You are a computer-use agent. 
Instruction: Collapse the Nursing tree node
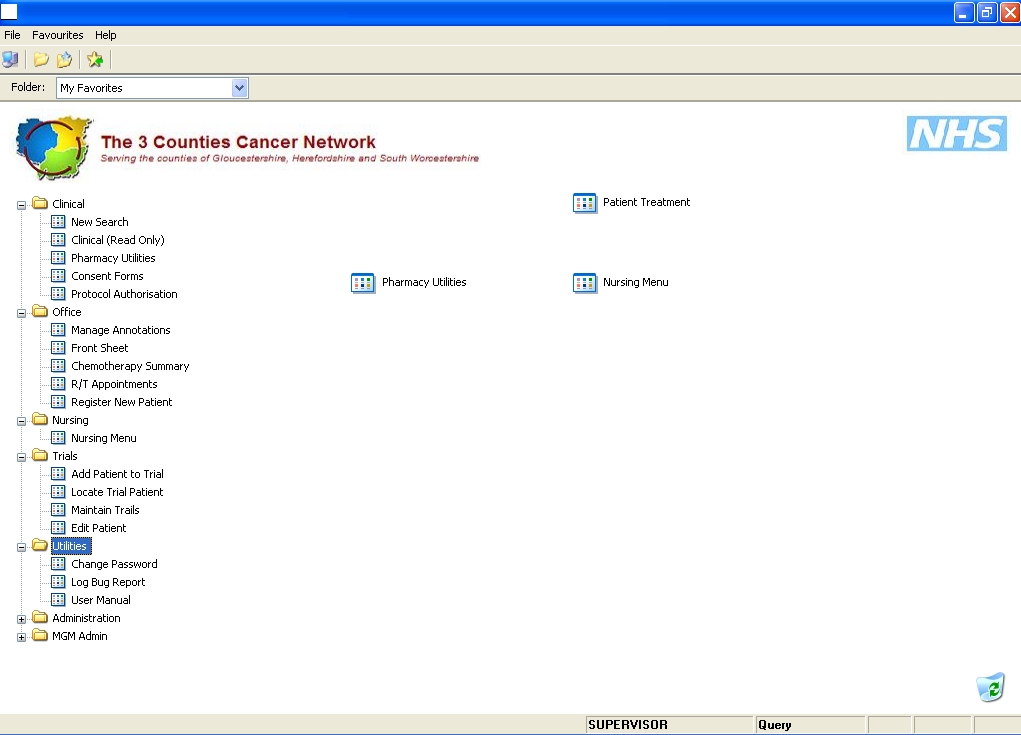click(x=21, y=421)
